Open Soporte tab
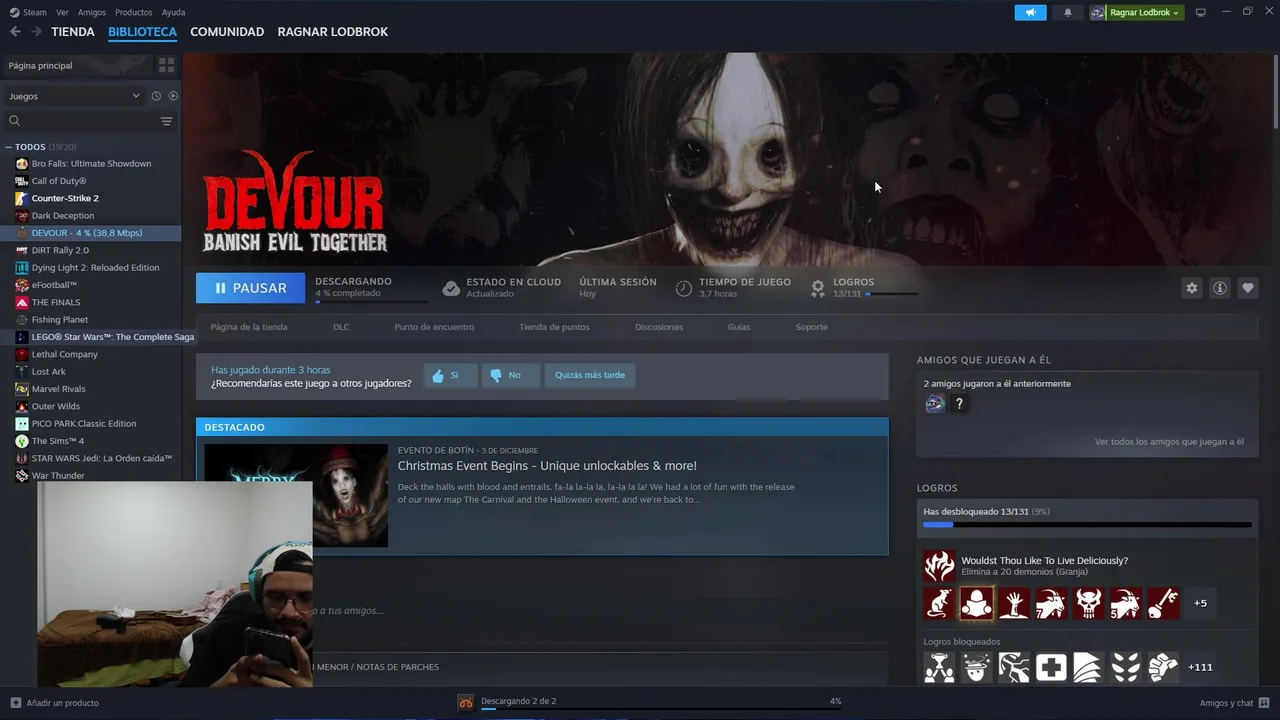The height and width of the screenshot is (720, 1280). pos(811,327)
